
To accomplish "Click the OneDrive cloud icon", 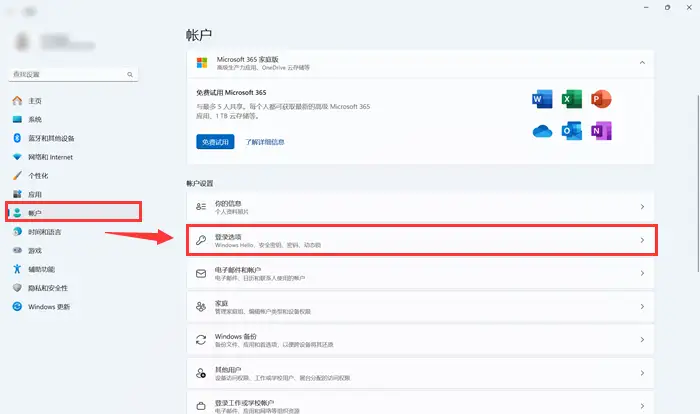I will coord(542,131).
